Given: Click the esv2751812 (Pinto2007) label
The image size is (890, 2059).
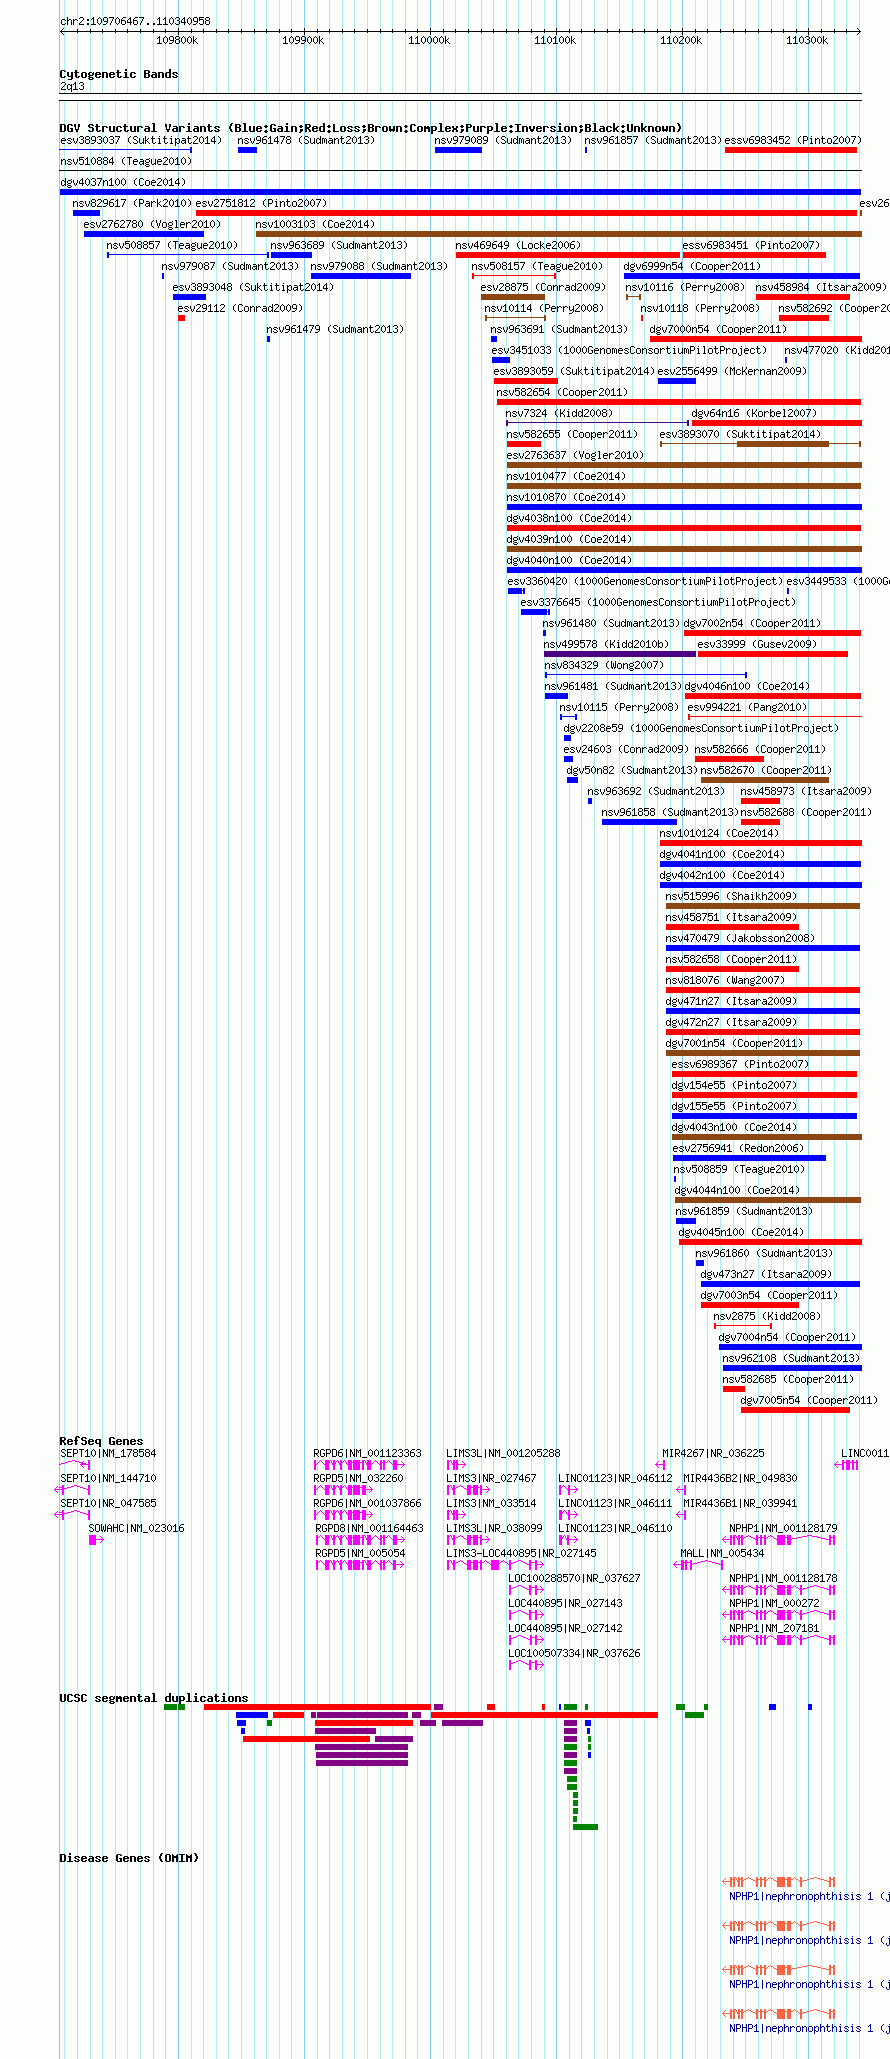Looking at the screenshot, I should click(x=261, y=203).
